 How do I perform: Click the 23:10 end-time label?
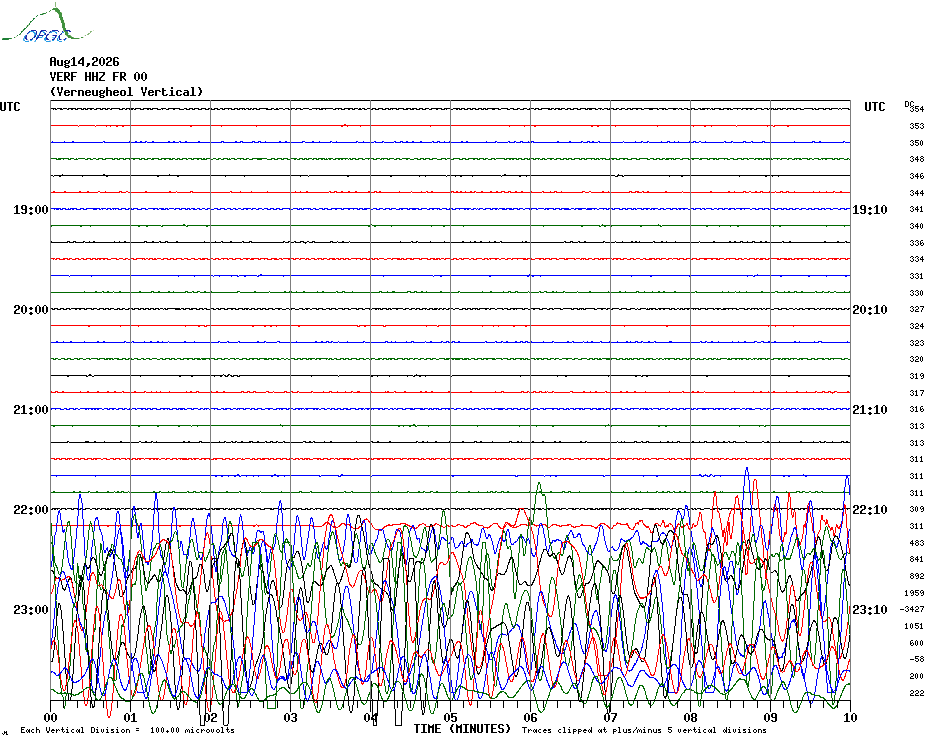(x=870, y=610)
